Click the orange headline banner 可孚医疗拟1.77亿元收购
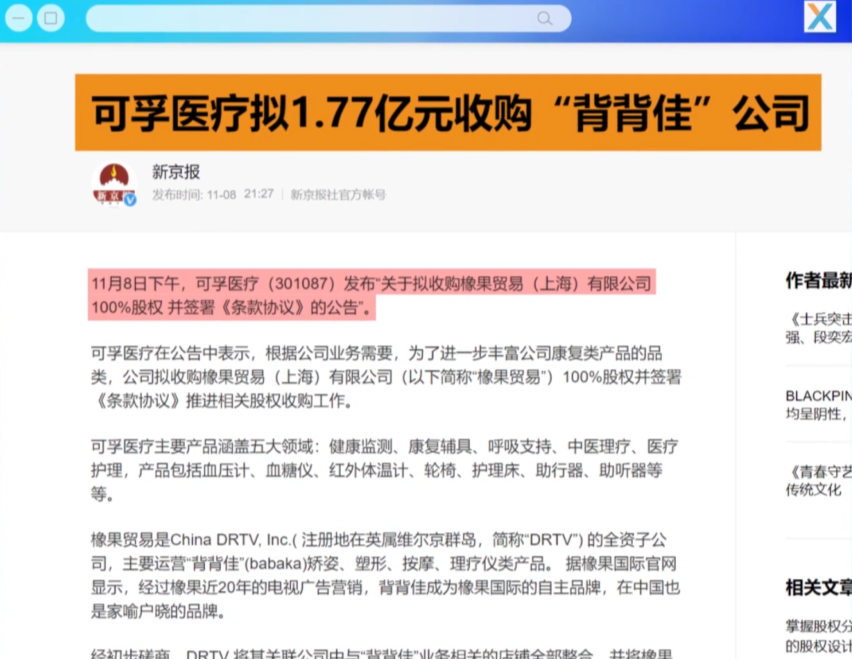 447,112
